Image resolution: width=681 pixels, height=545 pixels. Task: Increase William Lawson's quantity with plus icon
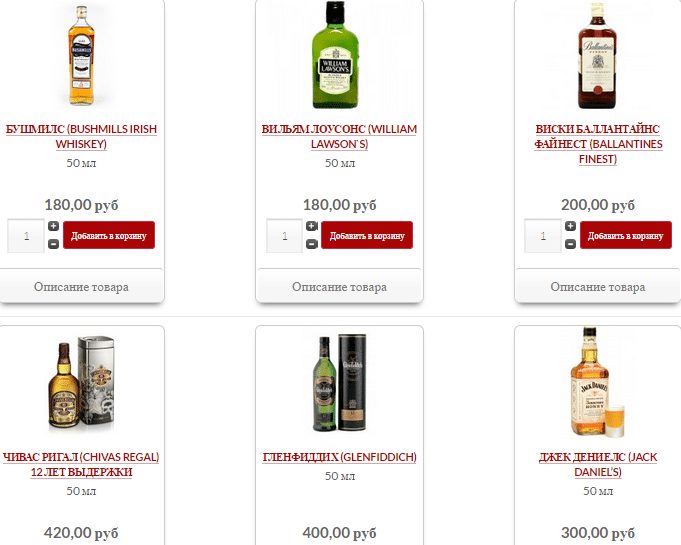(312, 226)
